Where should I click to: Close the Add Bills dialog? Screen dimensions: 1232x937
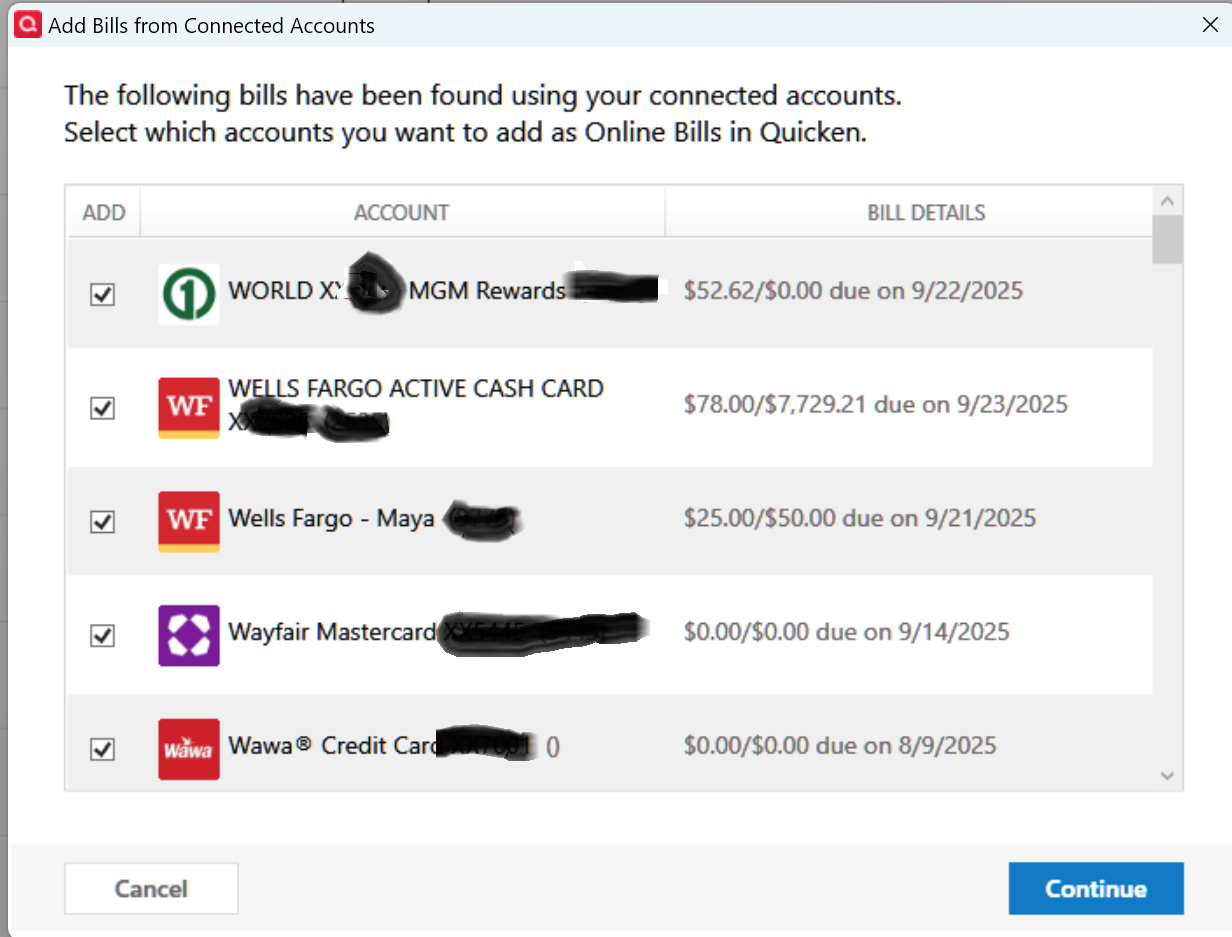coord(1210,25)
